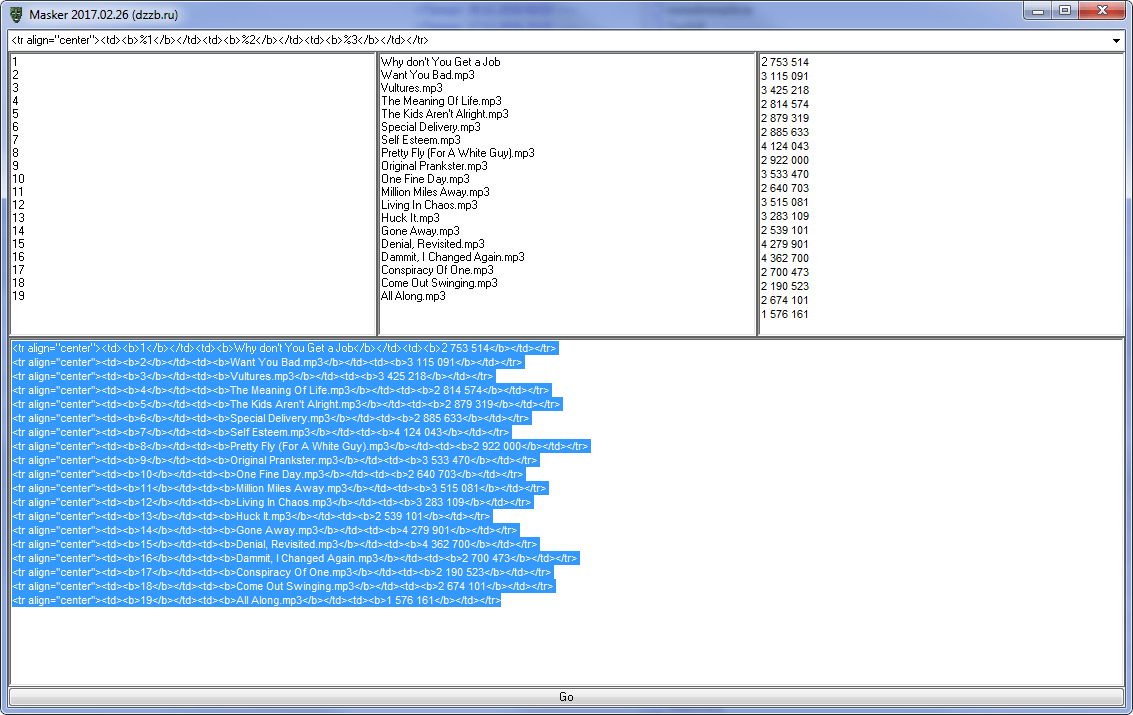
Task: Click line 19 in the numbers list panel
Action: pyautogui.click(x=18, y=296)
